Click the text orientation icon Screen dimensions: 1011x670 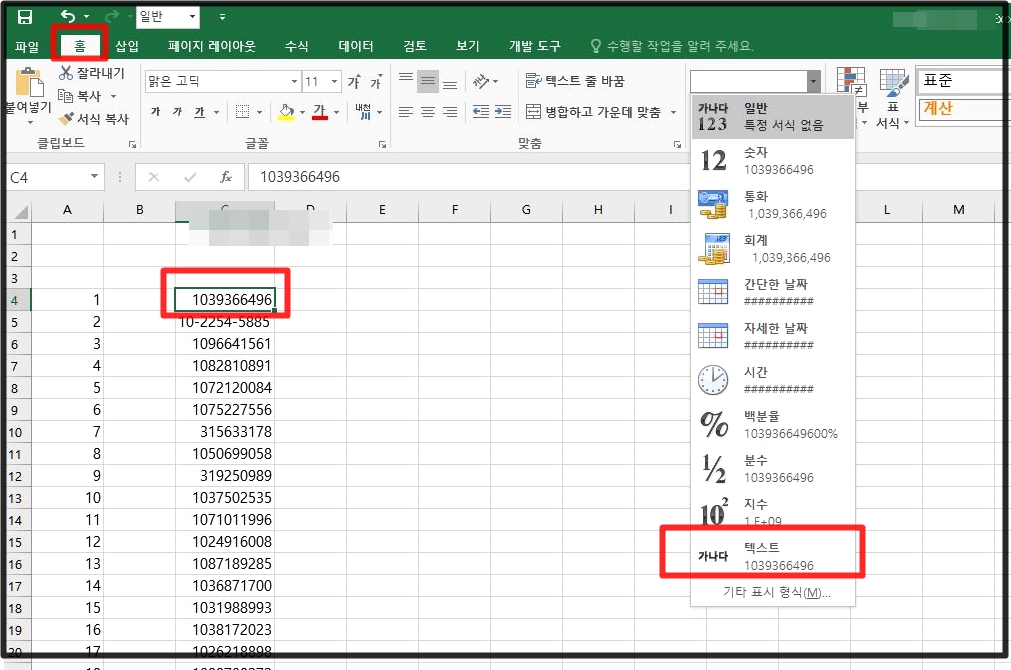tap(481, 81)
